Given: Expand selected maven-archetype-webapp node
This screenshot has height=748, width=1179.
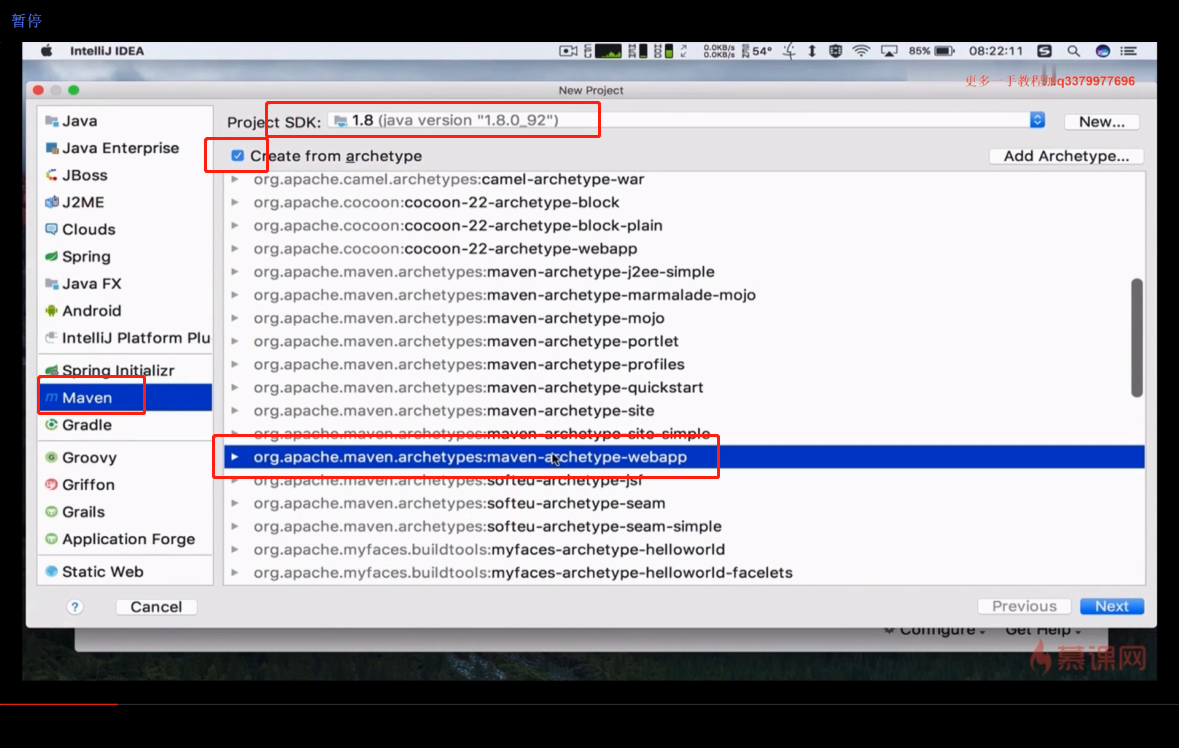Looking at the screenshot, I should pos(235,457).
